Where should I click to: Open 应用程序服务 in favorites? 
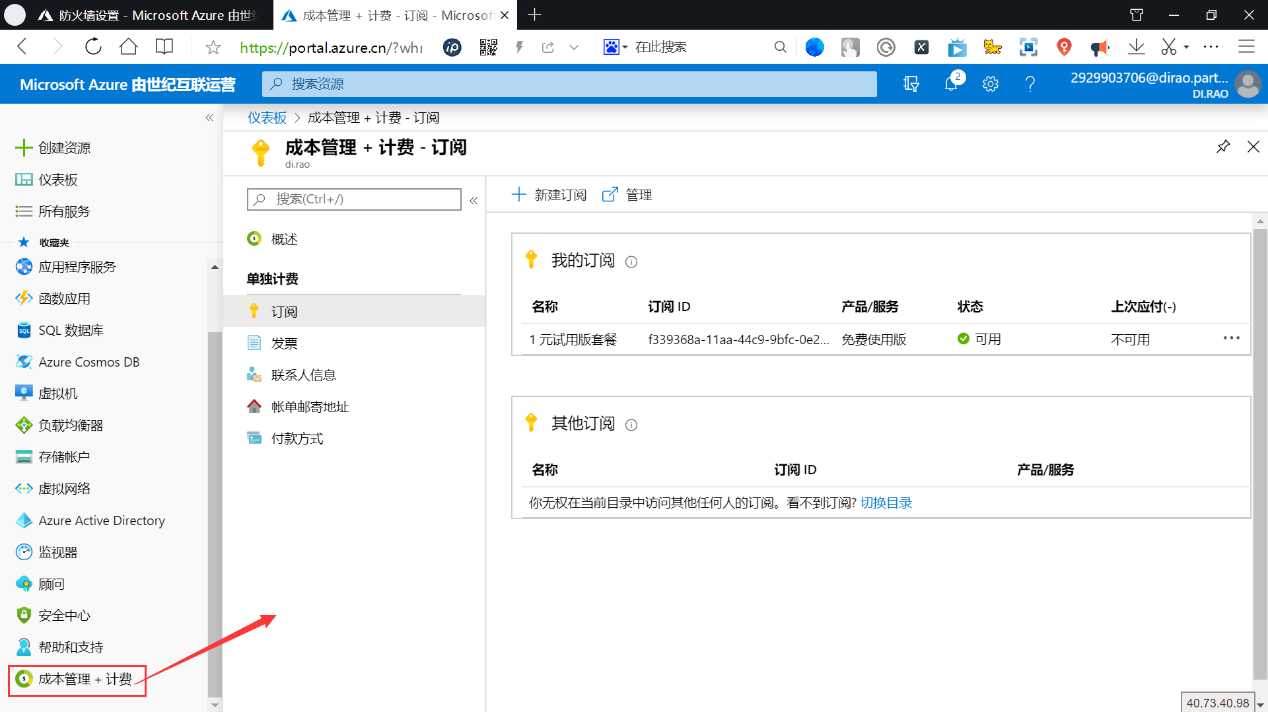point(77,267)
